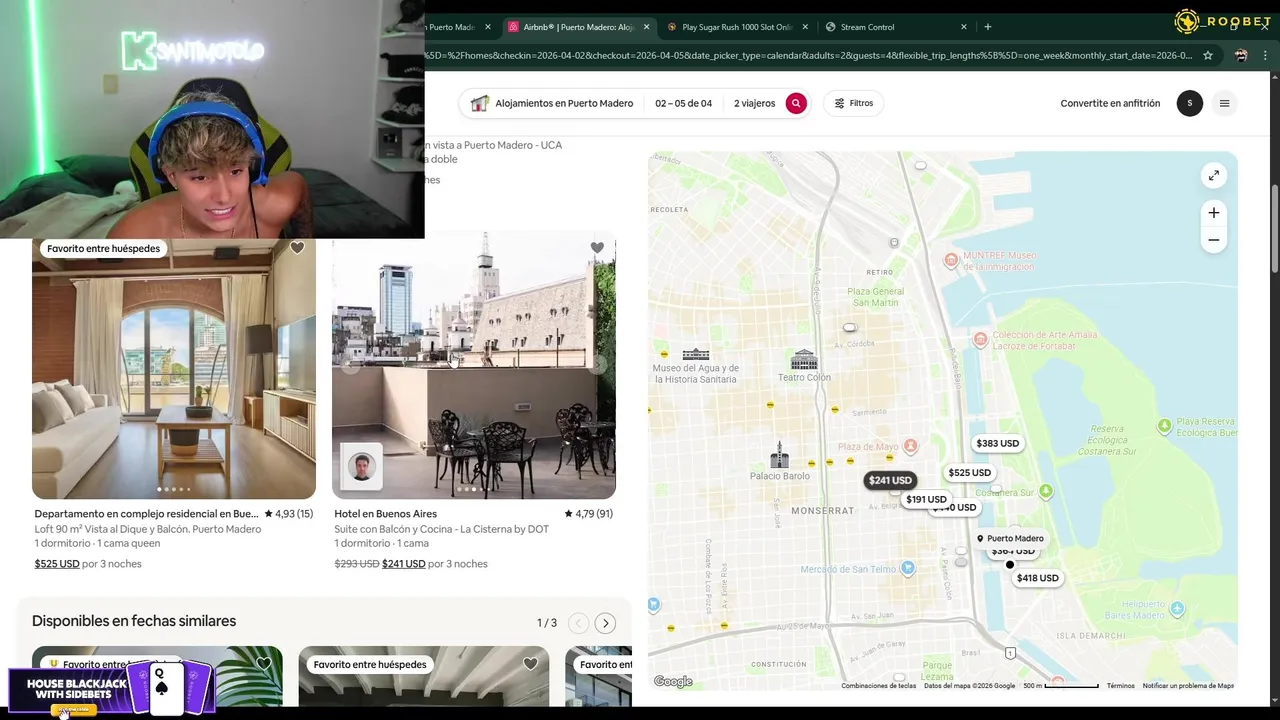The image size is (1280, 720).
Task: Click the House Blackjack with Sidebets banner
Action: (x=112, y=688)
